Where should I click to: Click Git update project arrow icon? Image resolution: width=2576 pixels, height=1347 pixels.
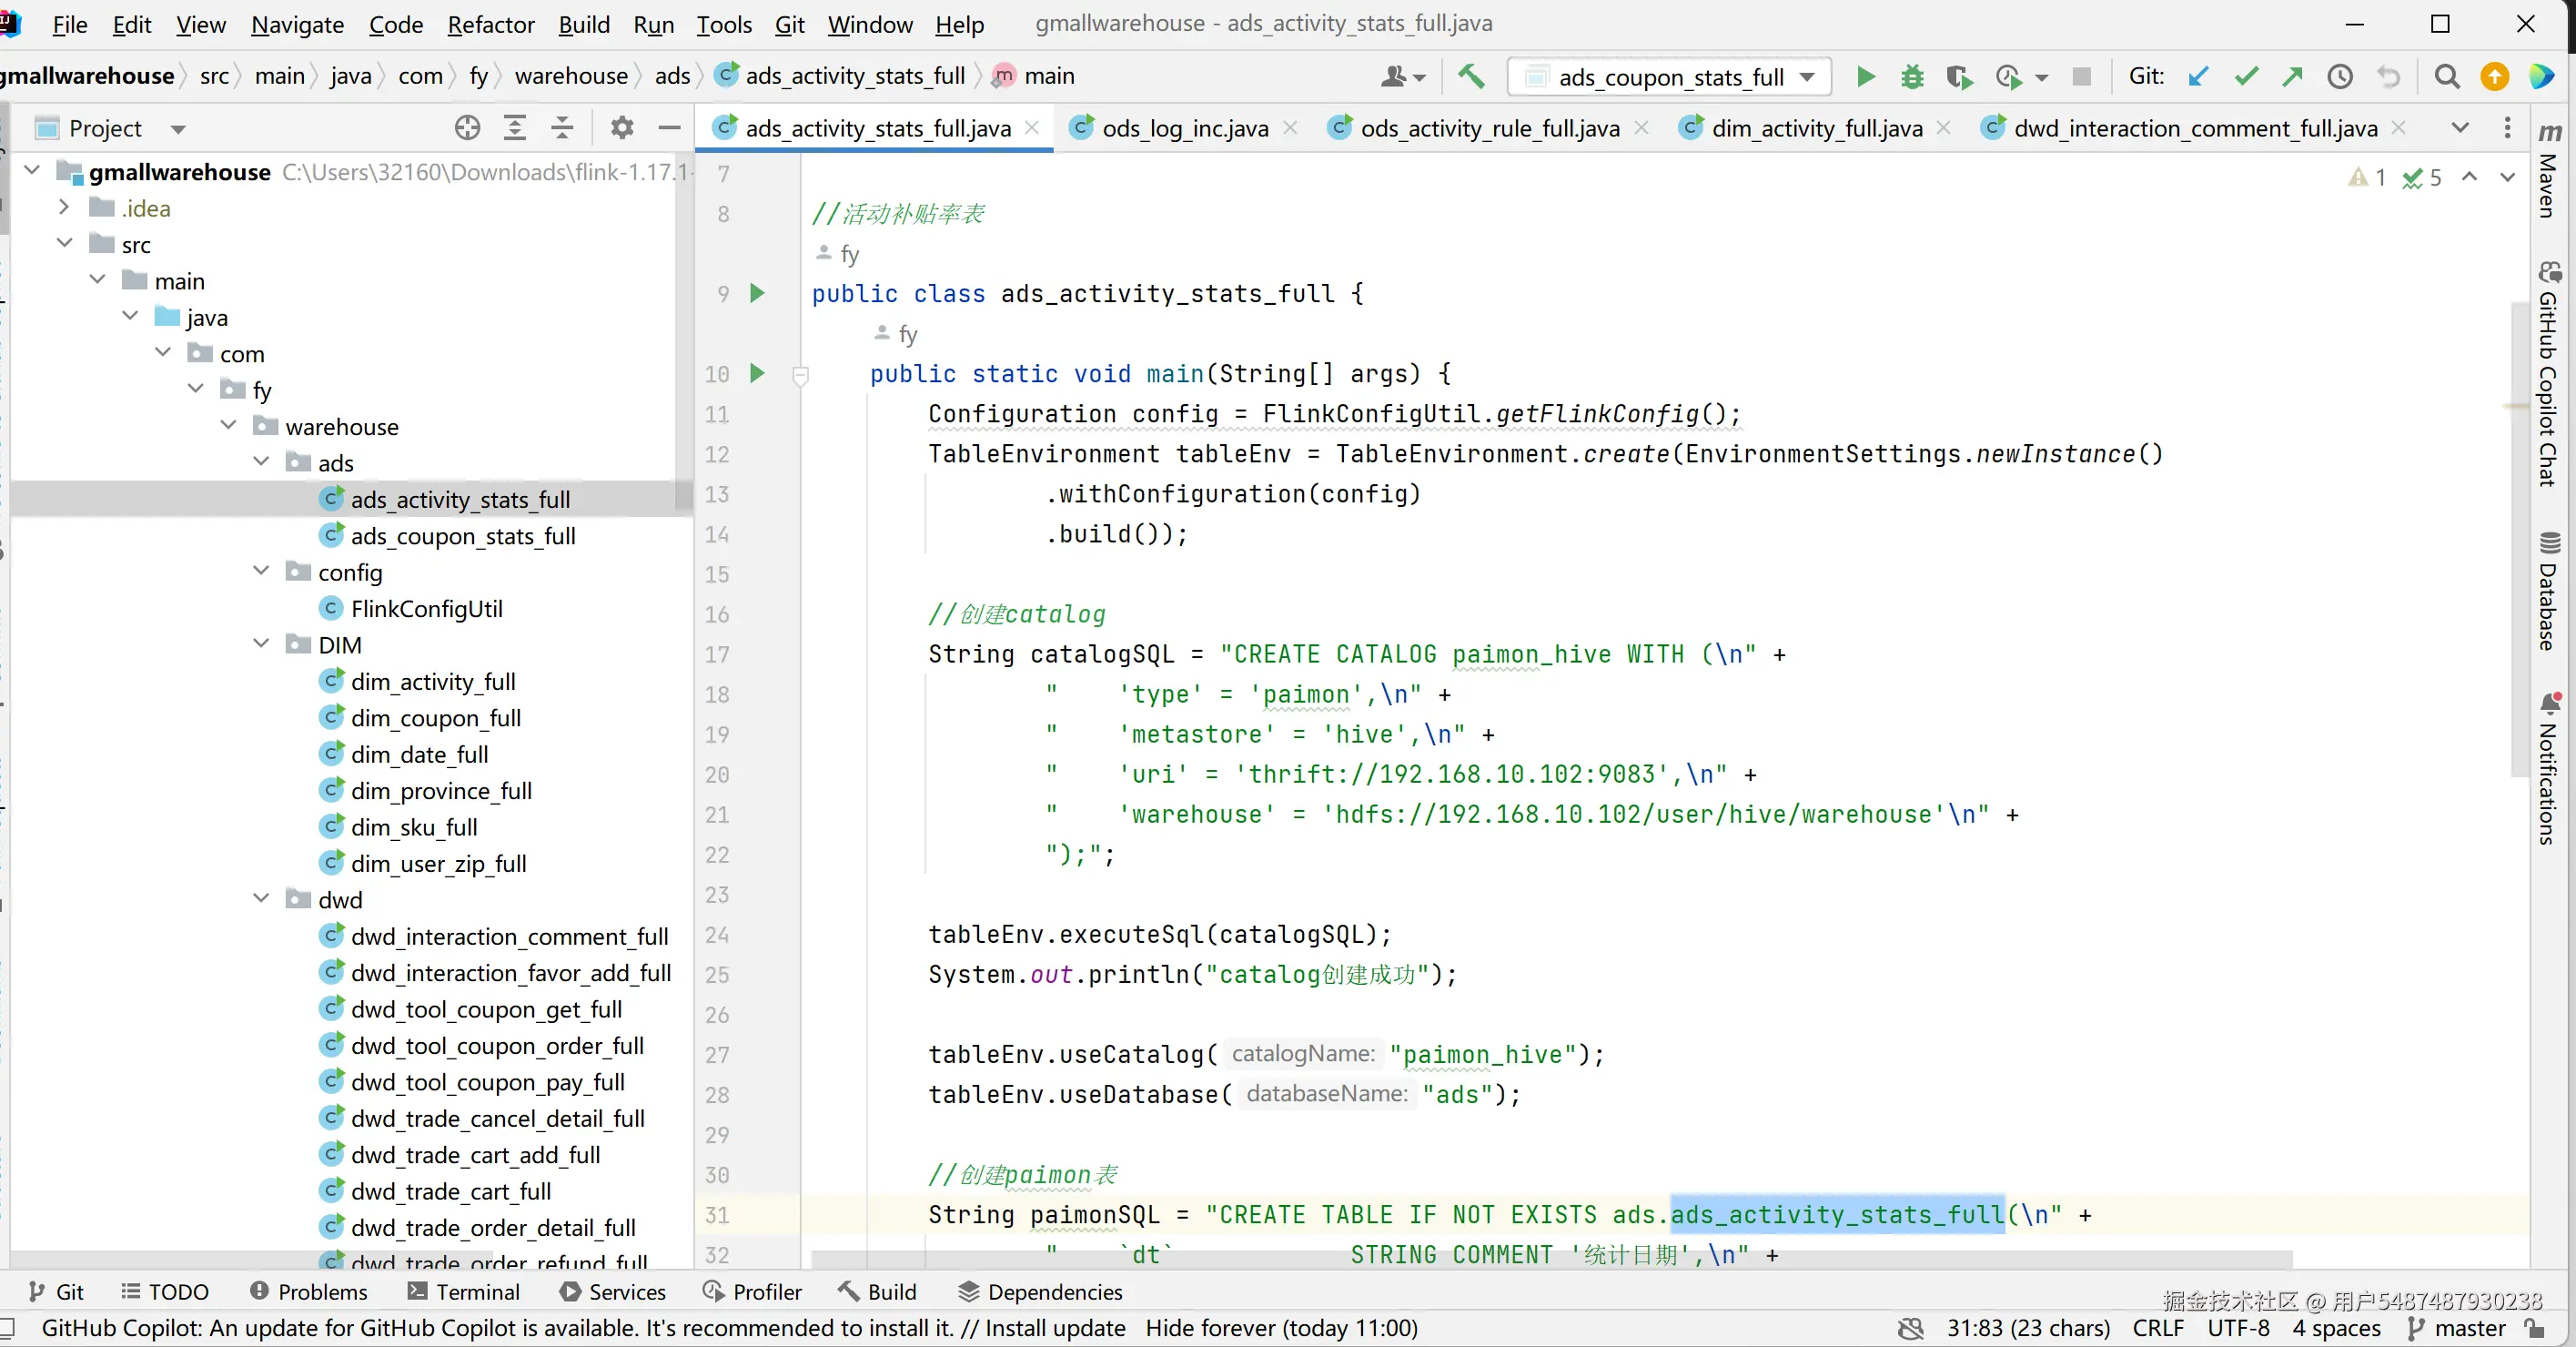[2198, 77]
